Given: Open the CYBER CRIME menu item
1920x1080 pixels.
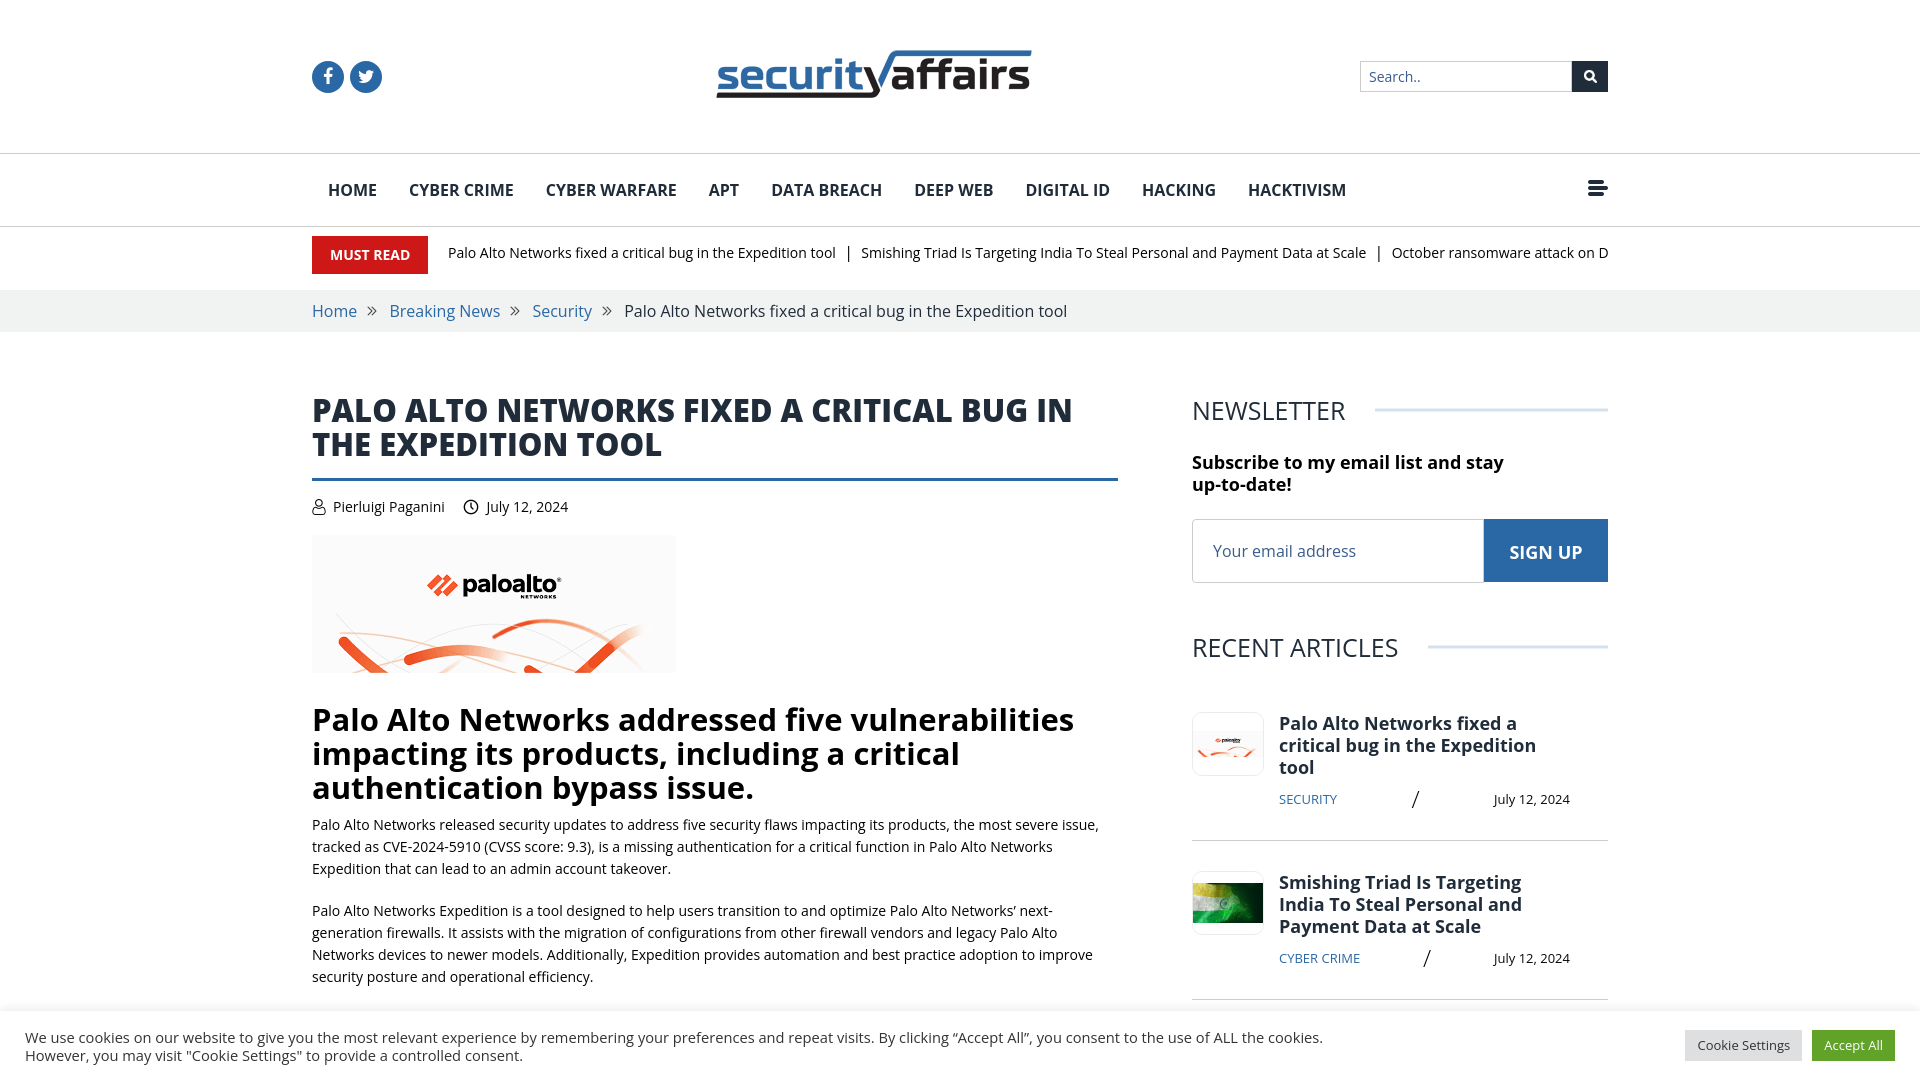Looking at the screenshot, I should (x=460, y=190).
